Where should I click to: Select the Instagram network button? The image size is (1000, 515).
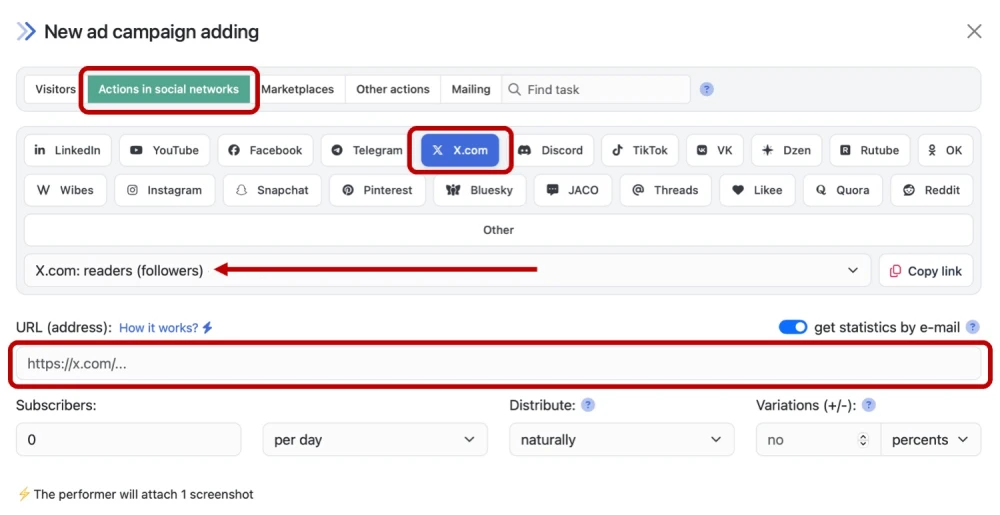click(x=165, y=190)
